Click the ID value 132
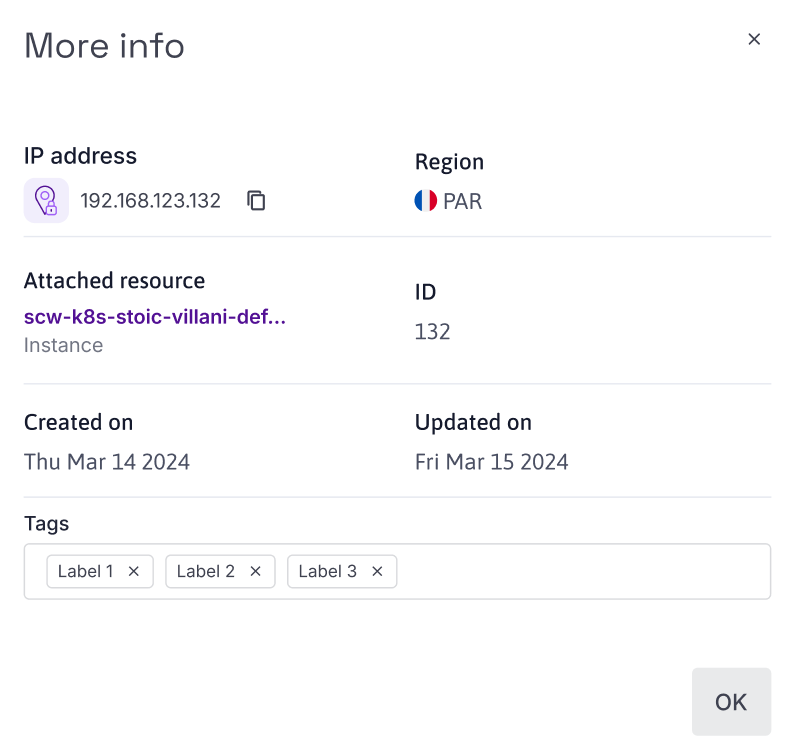Viewport: 795px width, 746px height. pyautogui.click(x=432, y=331)
